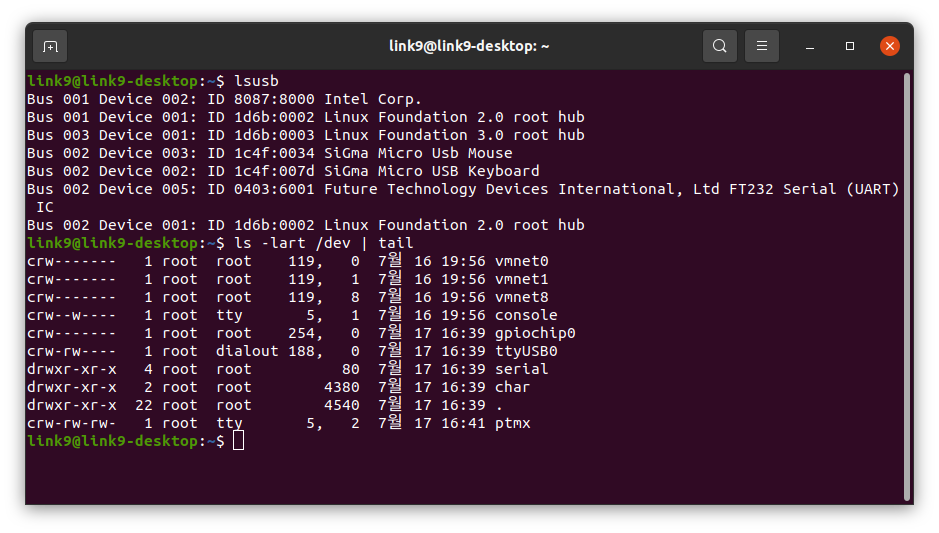Click the ID 0403:6001 text

pyautogui.click(x=261, y=189)
